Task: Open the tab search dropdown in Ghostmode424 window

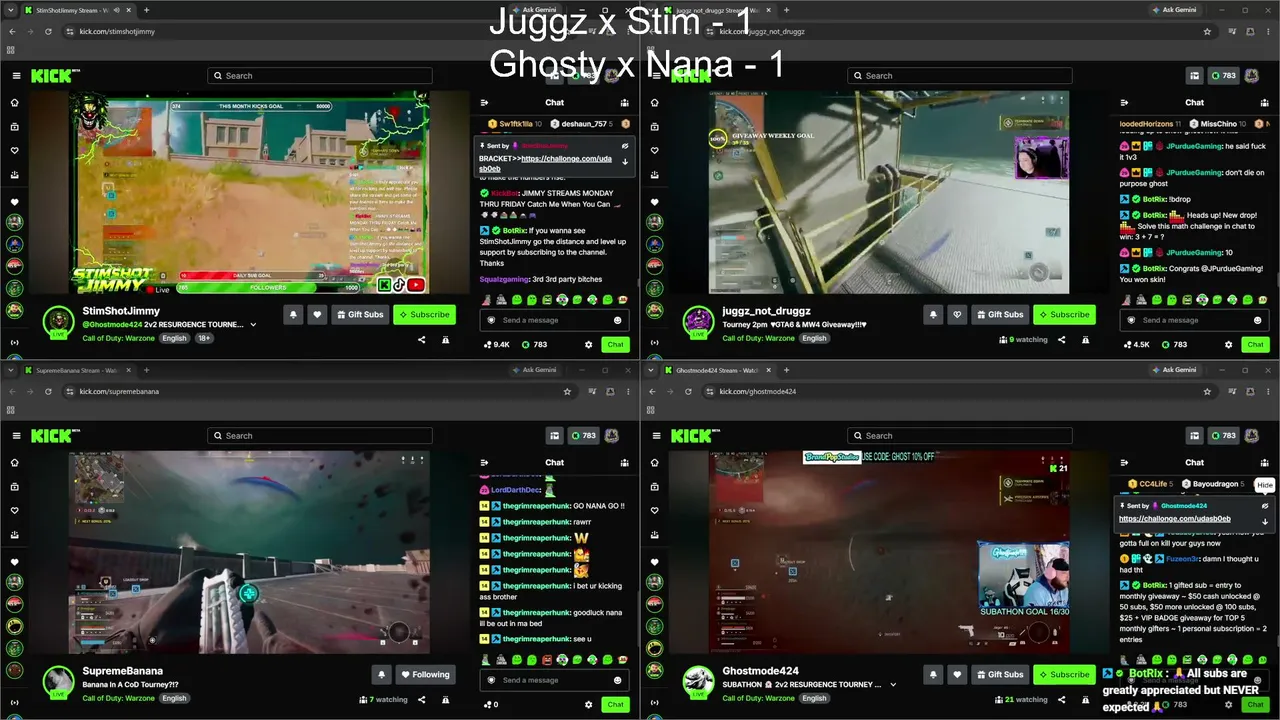Action: point(650,370)
